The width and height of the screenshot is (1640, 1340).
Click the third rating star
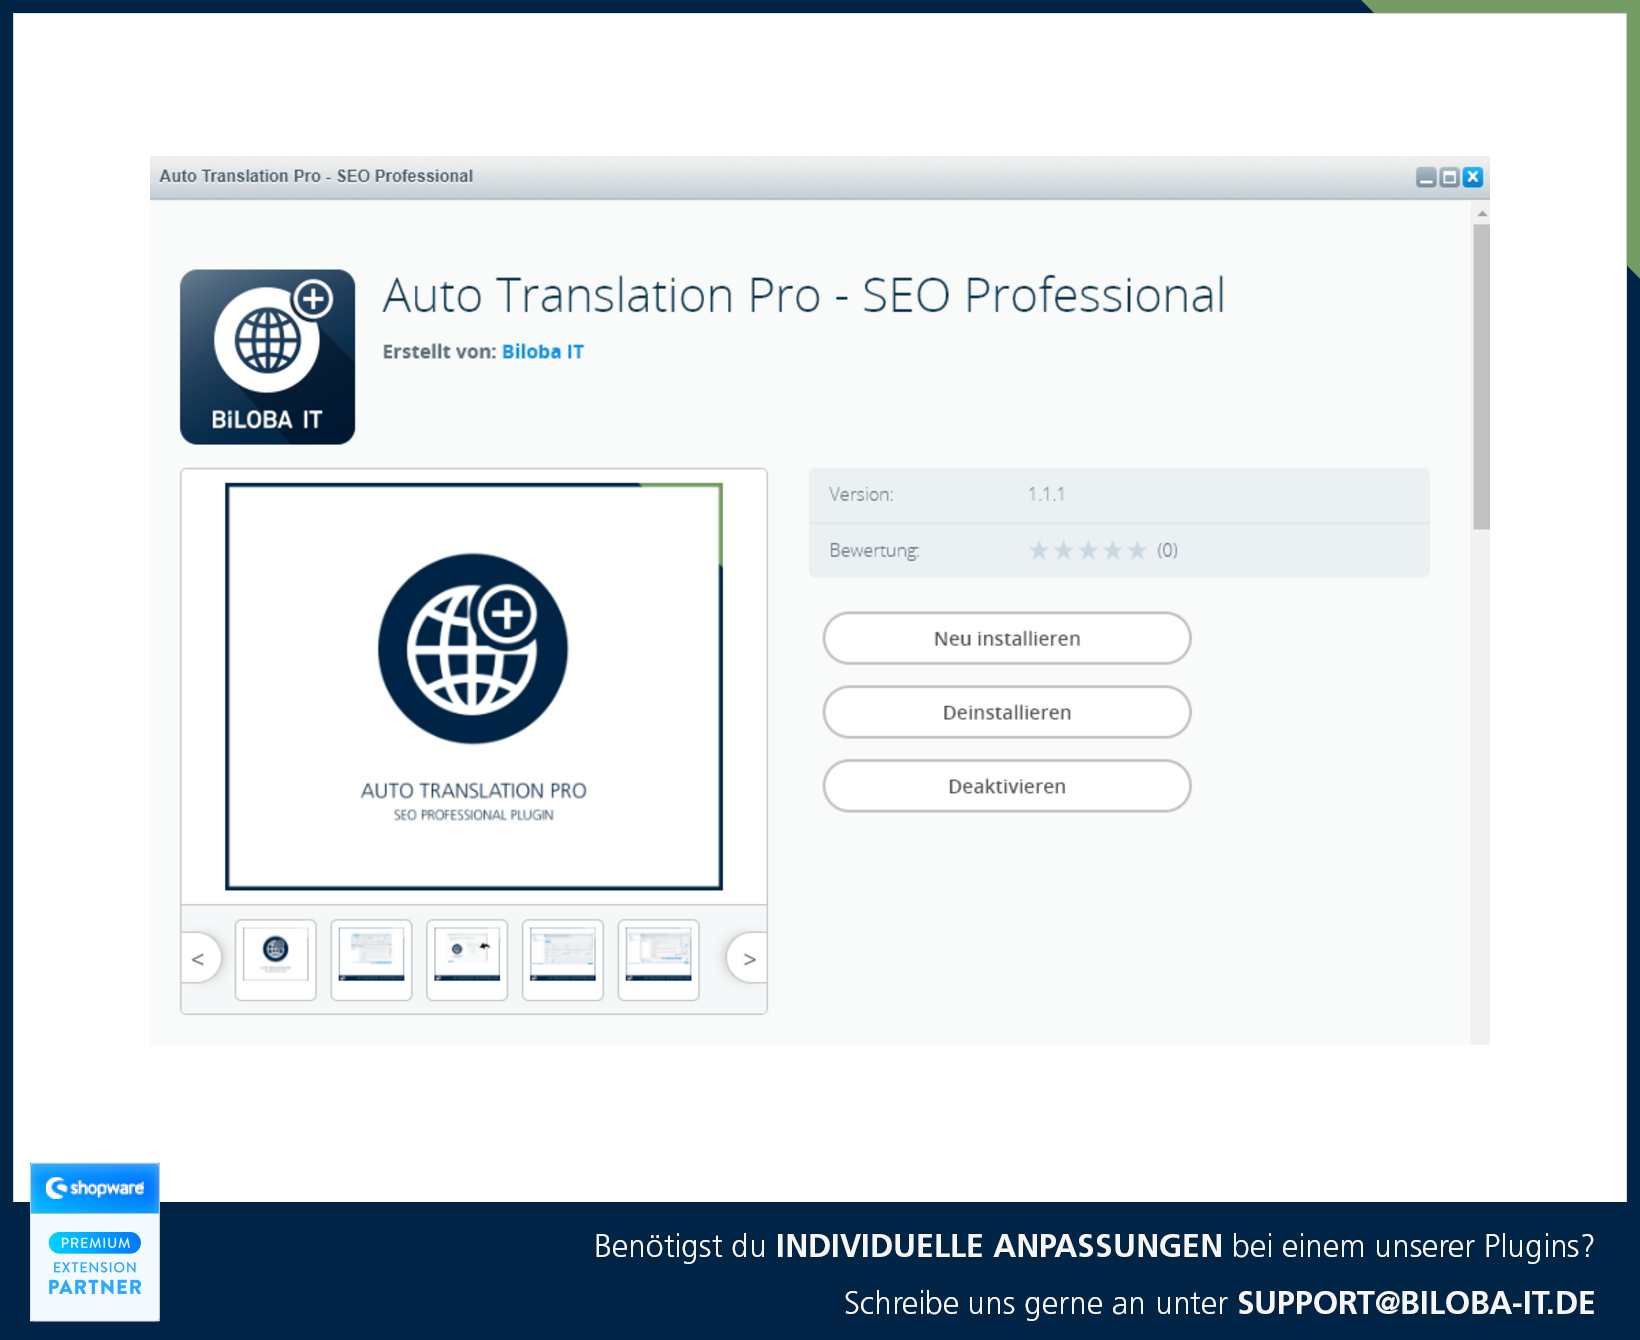(1088, 550)
